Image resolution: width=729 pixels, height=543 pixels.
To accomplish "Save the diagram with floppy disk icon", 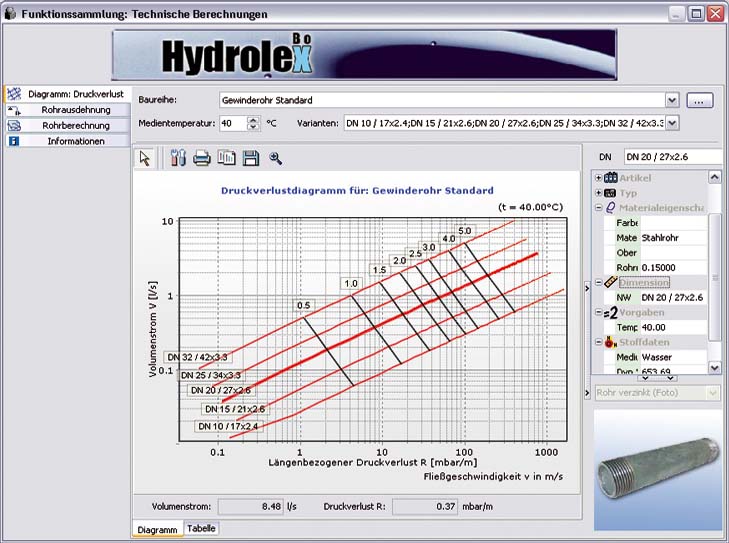I will pyautogui.click(x=250, y=158).
